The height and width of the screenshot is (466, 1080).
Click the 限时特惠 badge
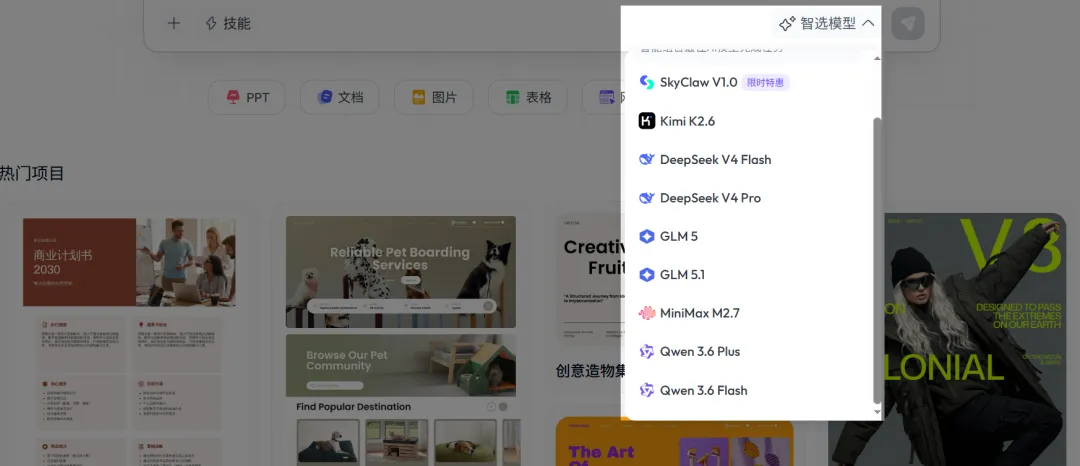765,83
